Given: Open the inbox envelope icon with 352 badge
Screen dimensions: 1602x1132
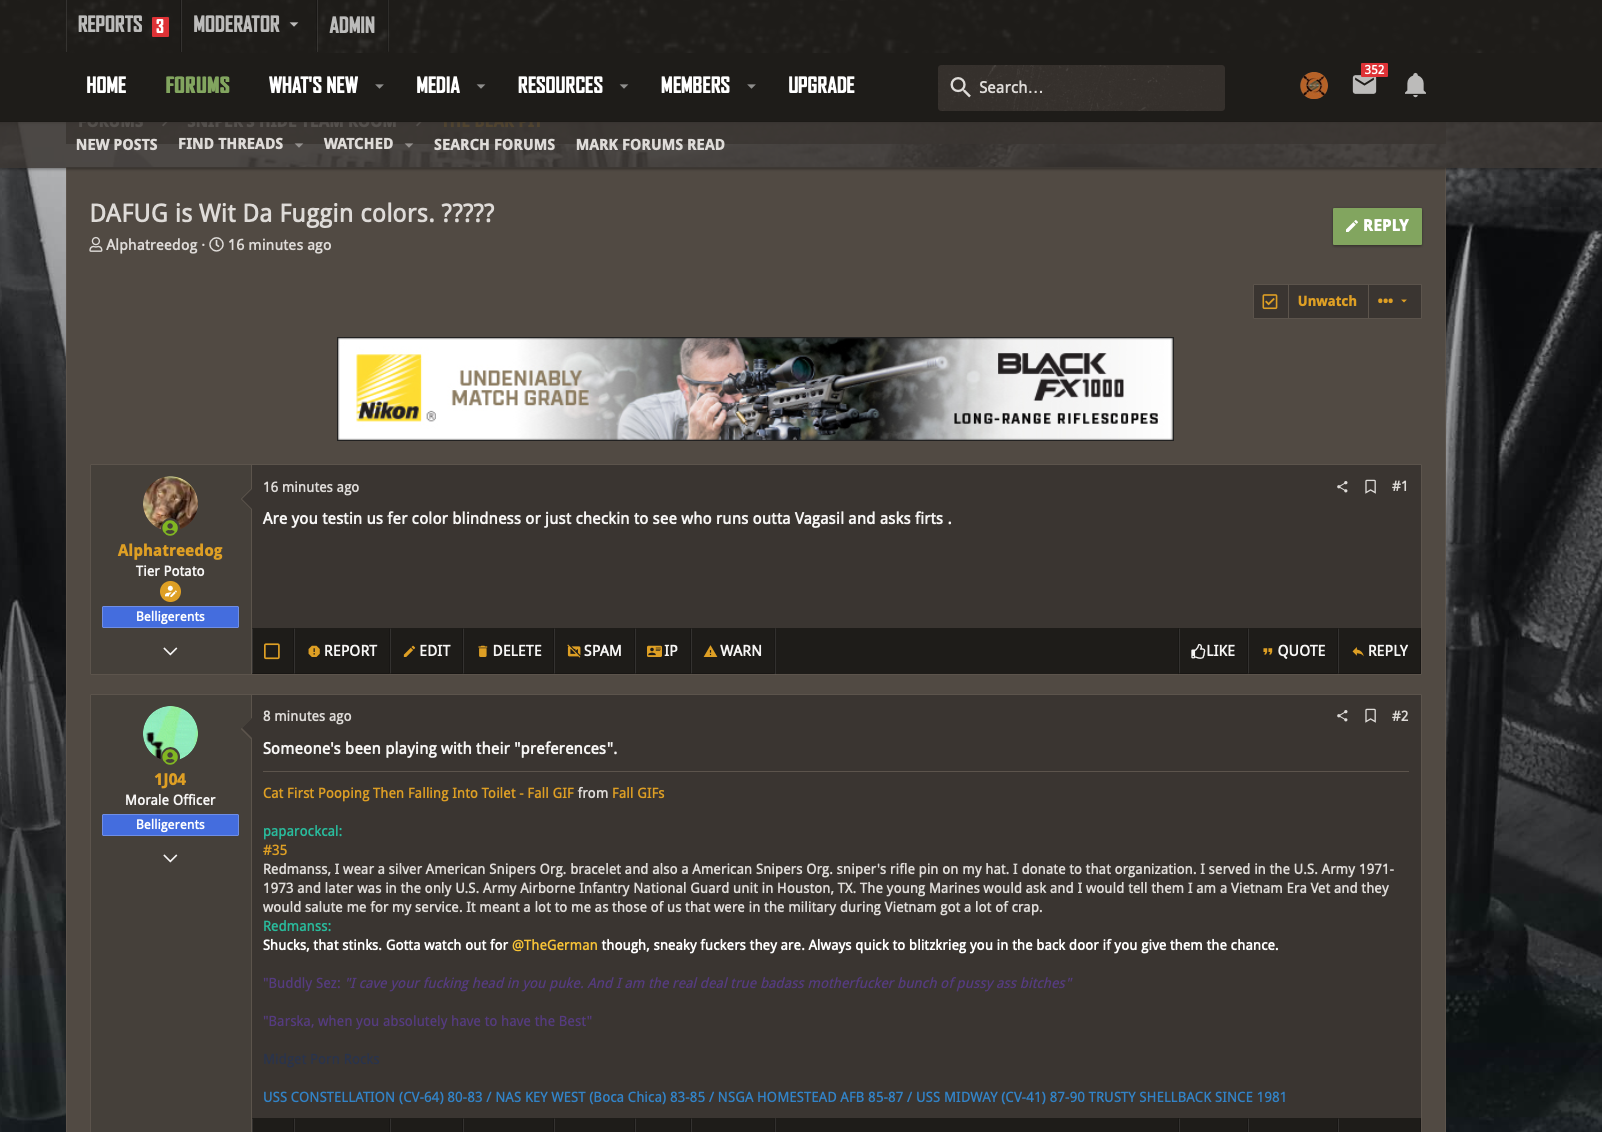Looking at the screenshot, I should (x=1365, y=85).
